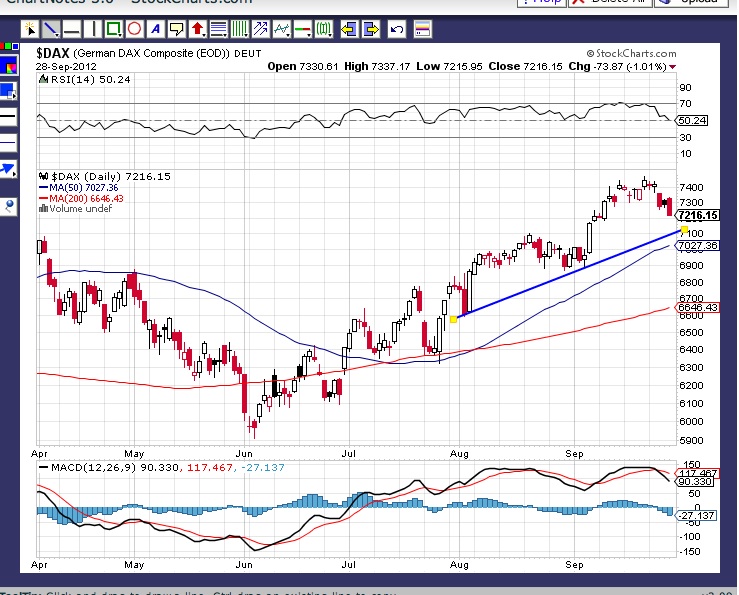Select the horizontal retracement lines tool

pos(217,29)
